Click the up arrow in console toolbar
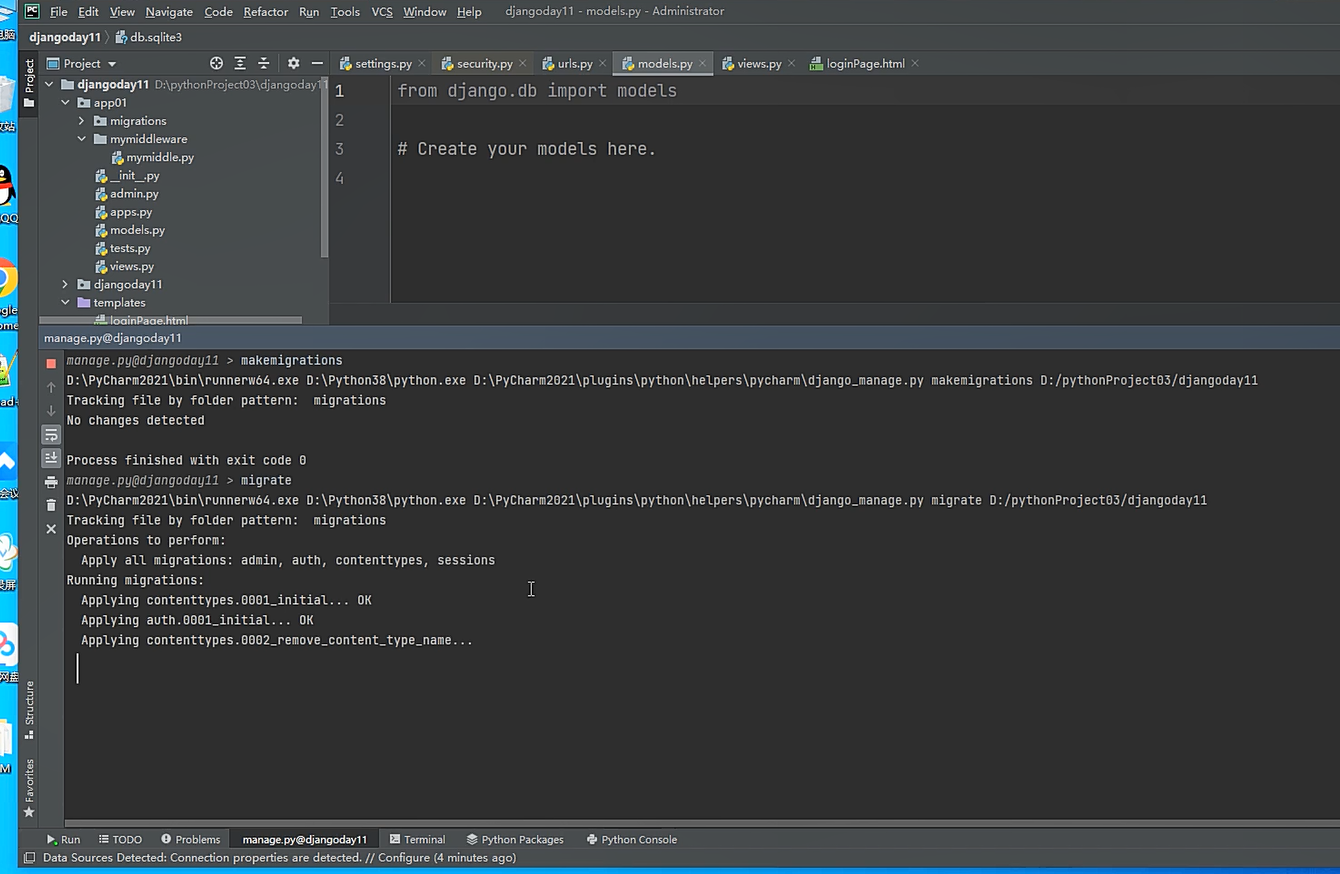The image size is (1340, 874). [x=51, y=387]
